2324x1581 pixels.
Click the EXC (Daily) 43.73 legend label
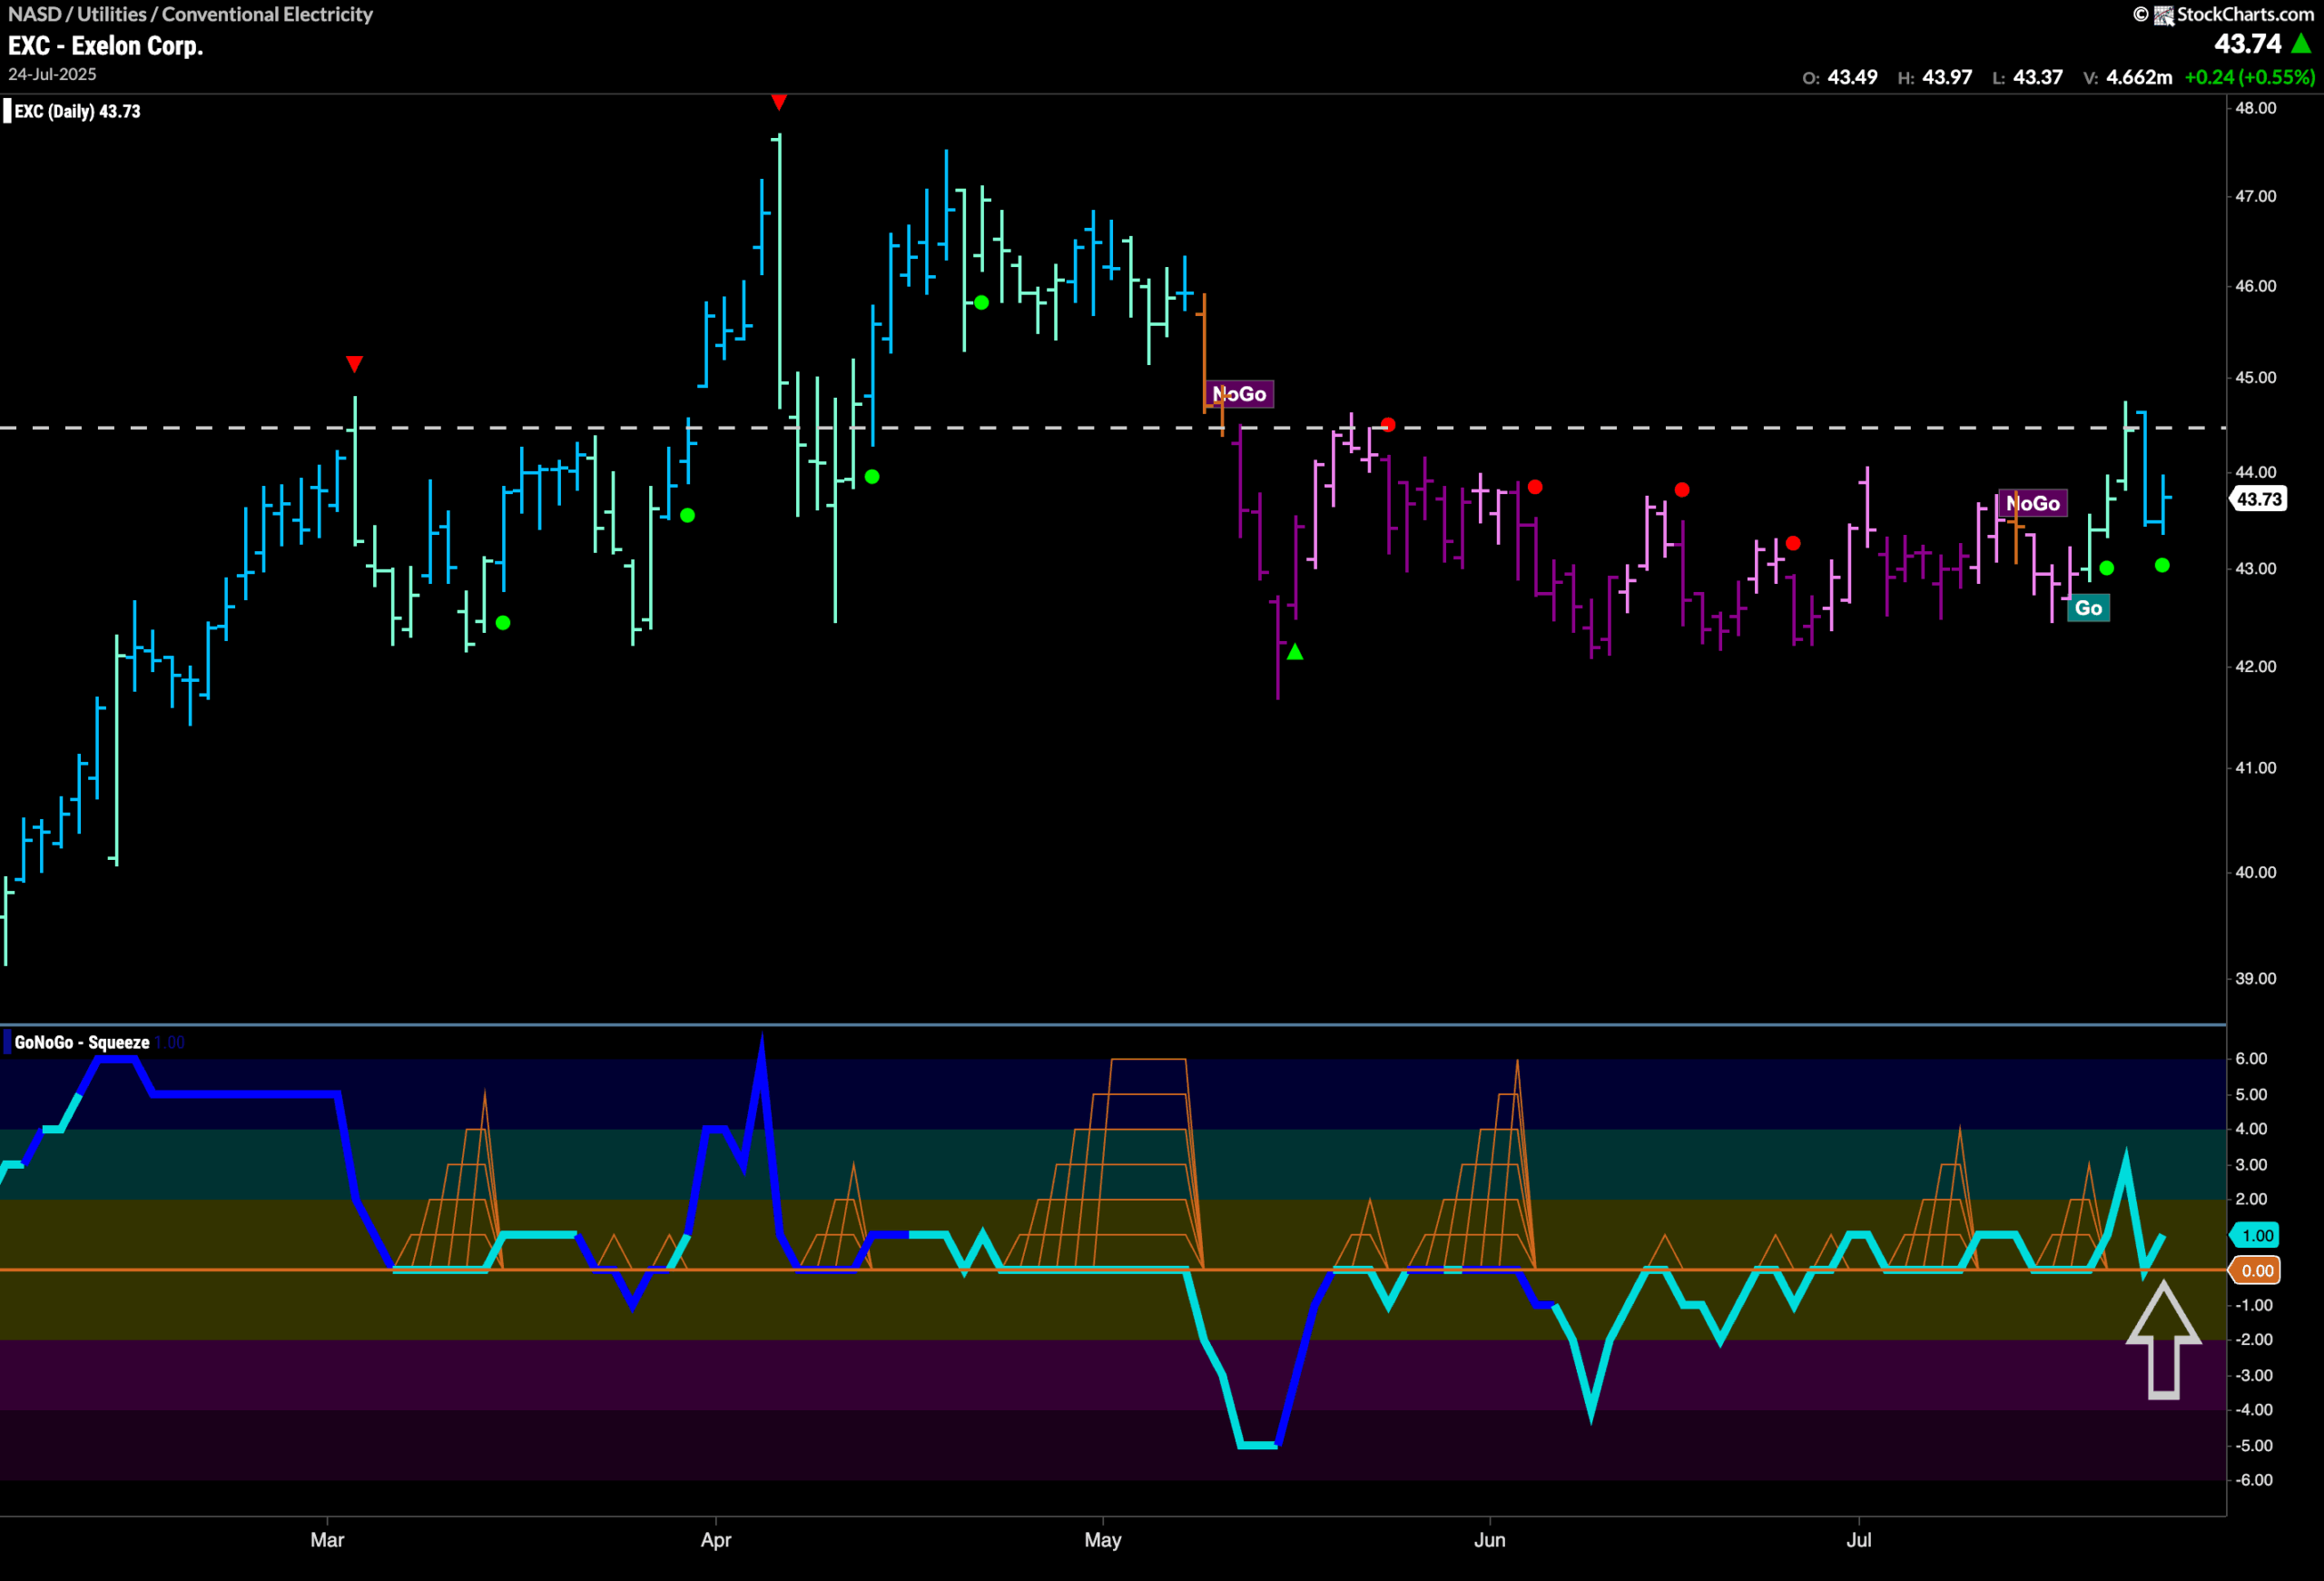tap(77, 111)
